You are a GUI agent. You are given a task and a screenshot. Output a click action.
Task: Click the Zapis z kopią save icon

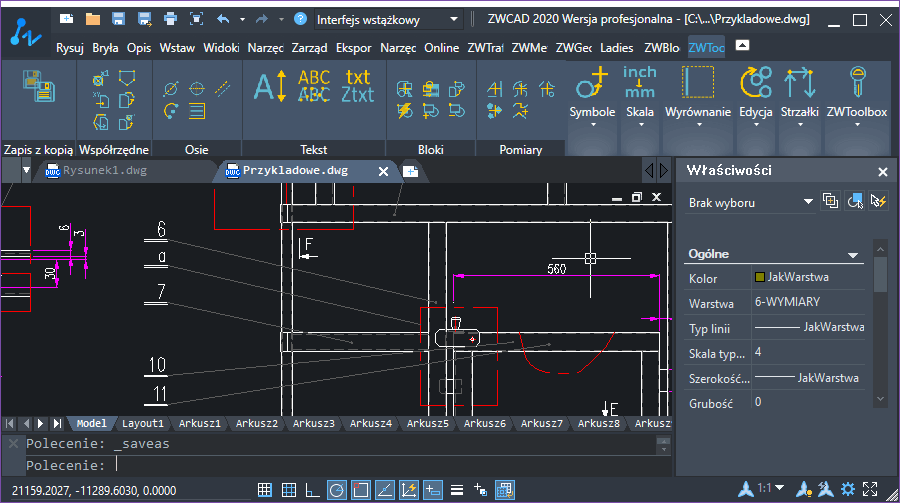(38, 87)
